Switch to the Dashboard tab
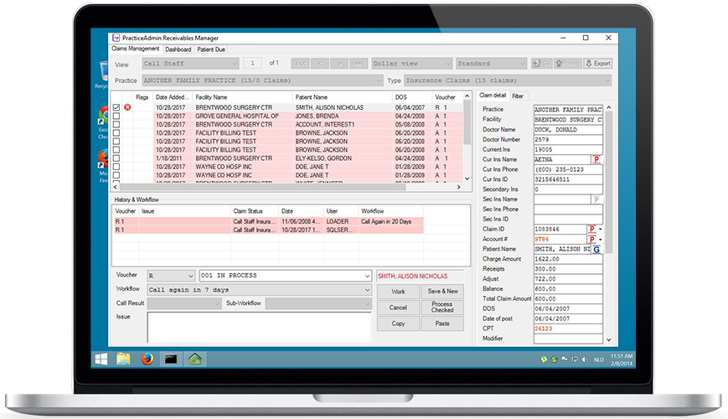 pos(178,49)
